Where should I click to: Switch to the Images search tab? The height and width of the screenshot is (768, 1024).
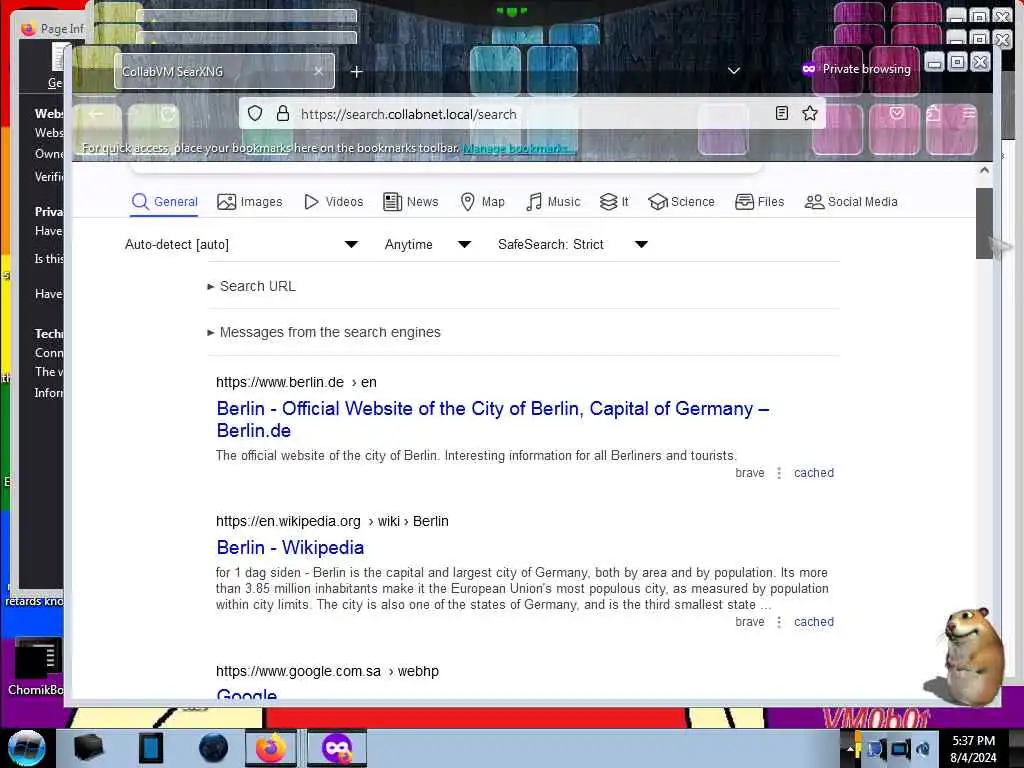[x=249, y=202]
